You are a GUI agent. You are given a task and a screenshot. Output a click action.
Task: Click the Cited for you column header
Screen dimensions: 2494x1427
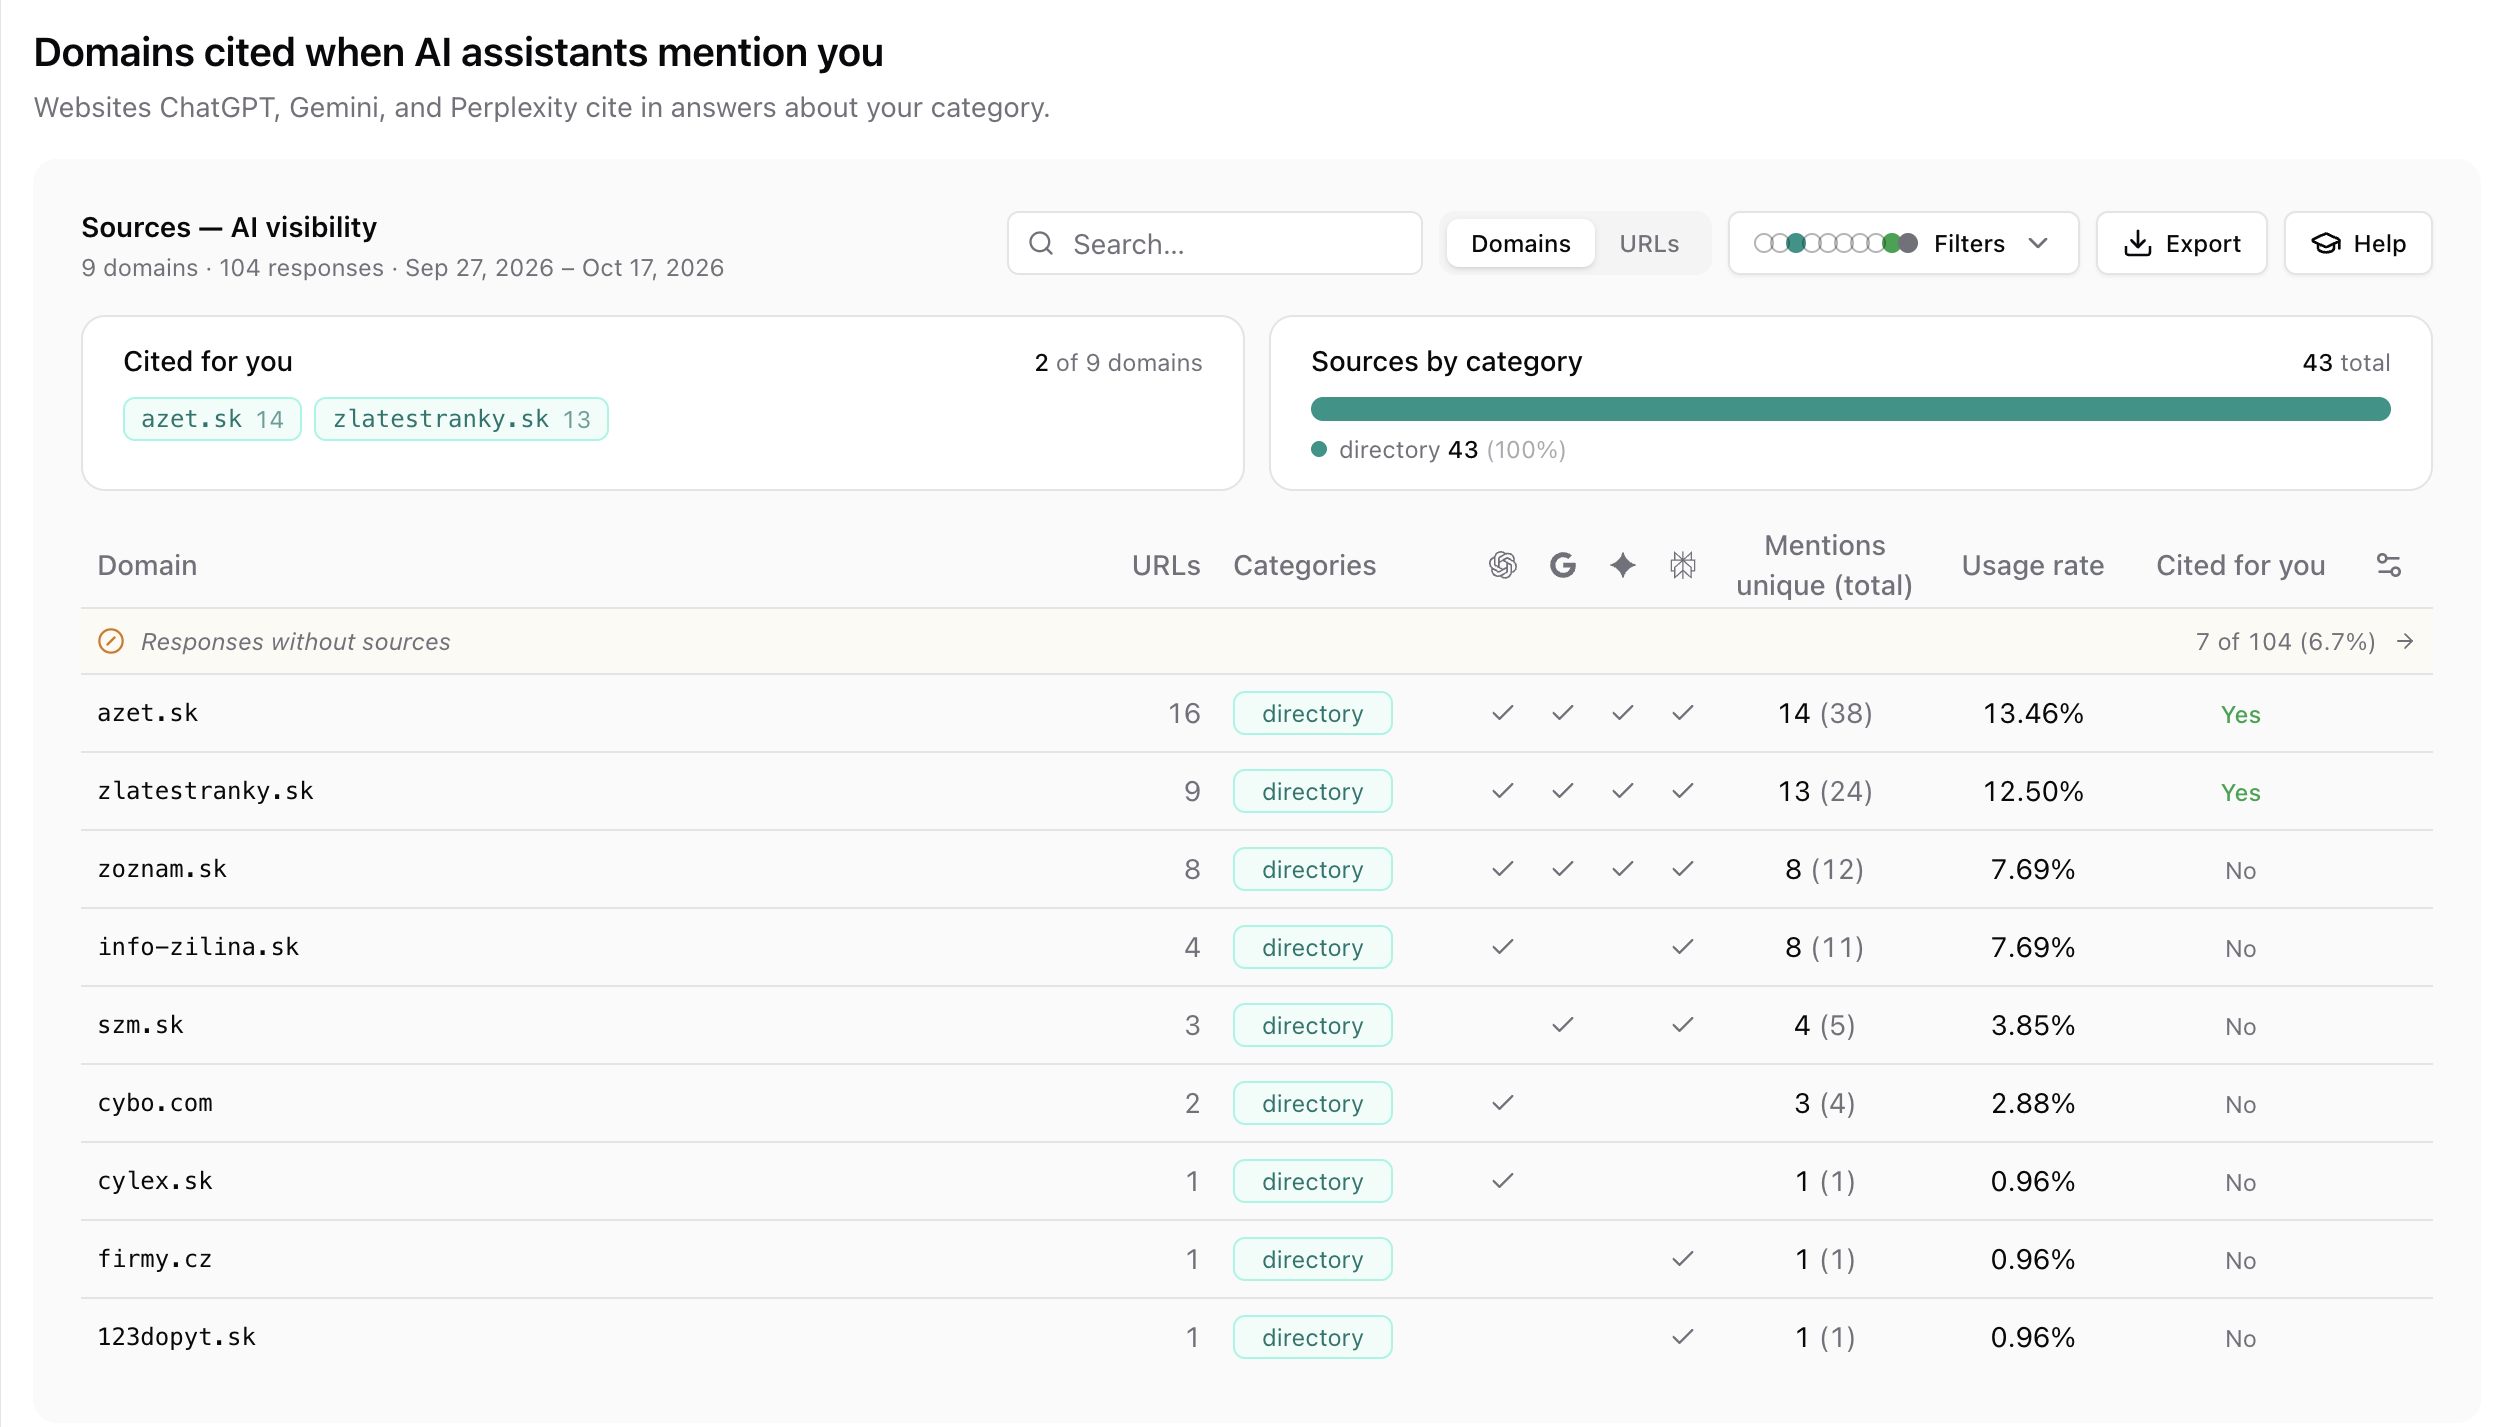[x=2240, y=565]
